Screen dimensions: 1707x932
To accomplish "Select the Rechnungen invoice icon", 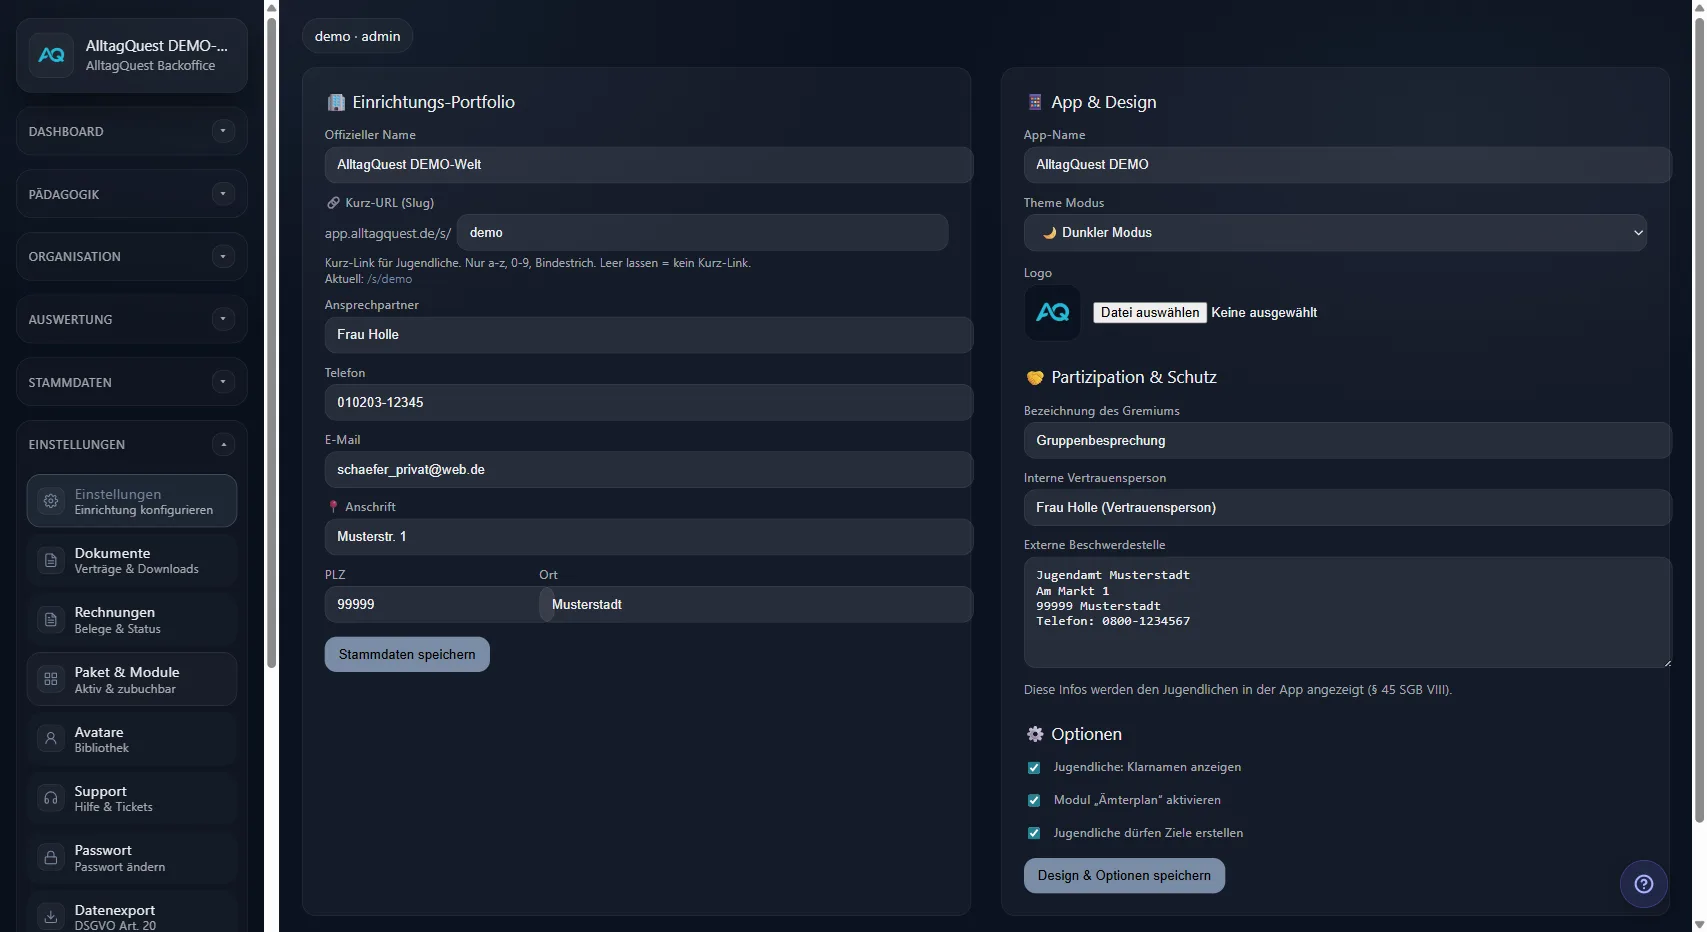I will point(51,620).
